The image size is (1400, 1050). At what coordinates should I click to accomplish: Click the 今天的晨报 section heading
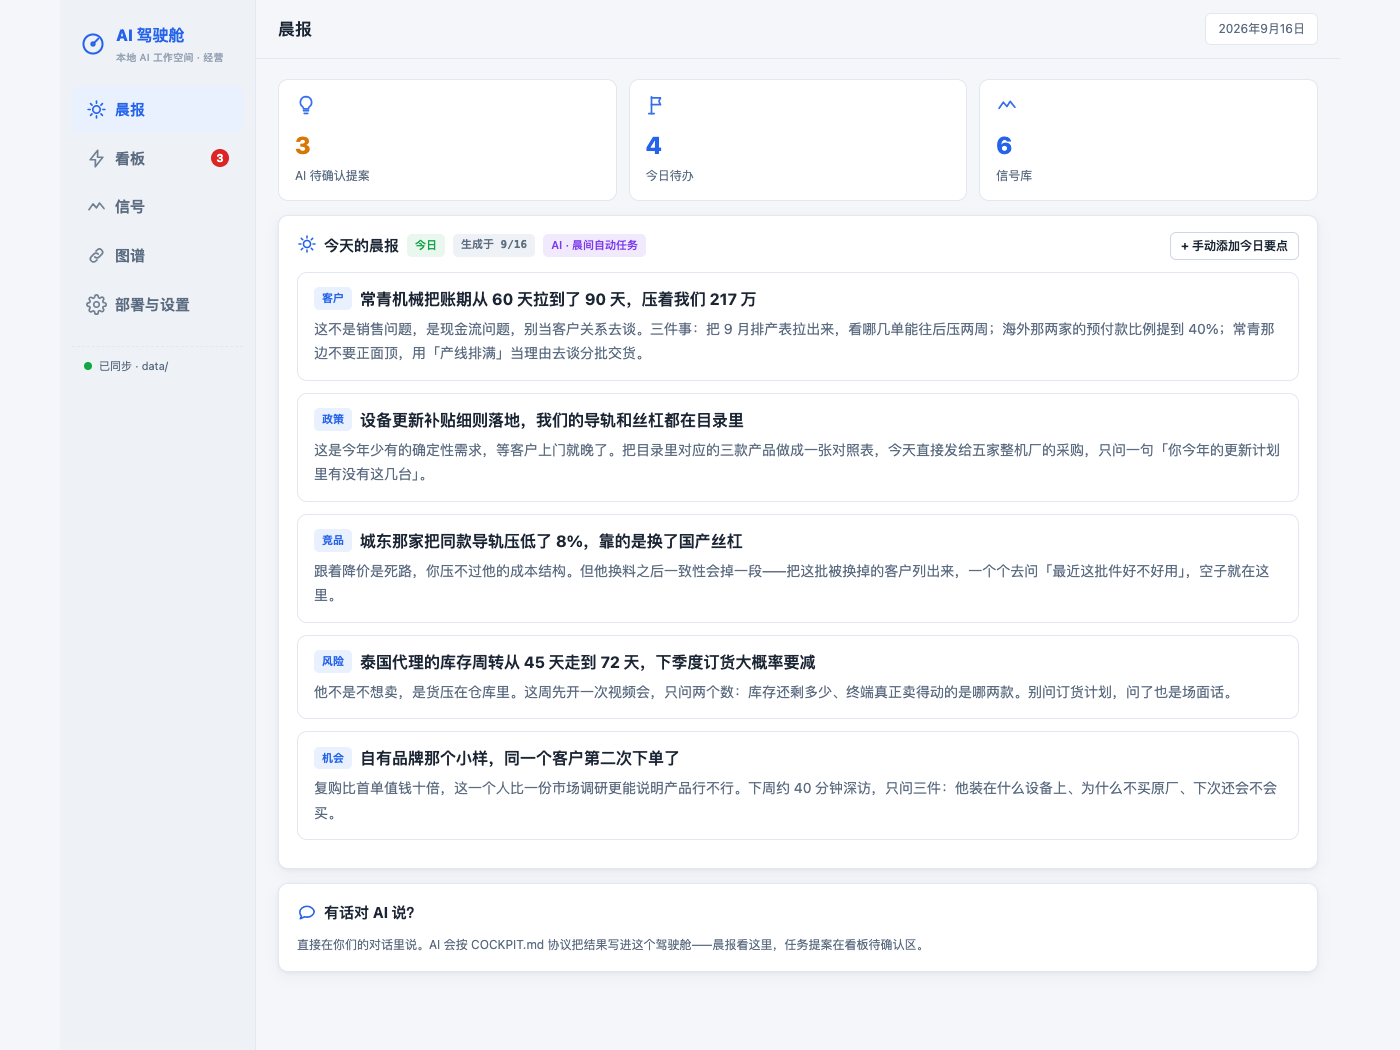coord(361,246)
